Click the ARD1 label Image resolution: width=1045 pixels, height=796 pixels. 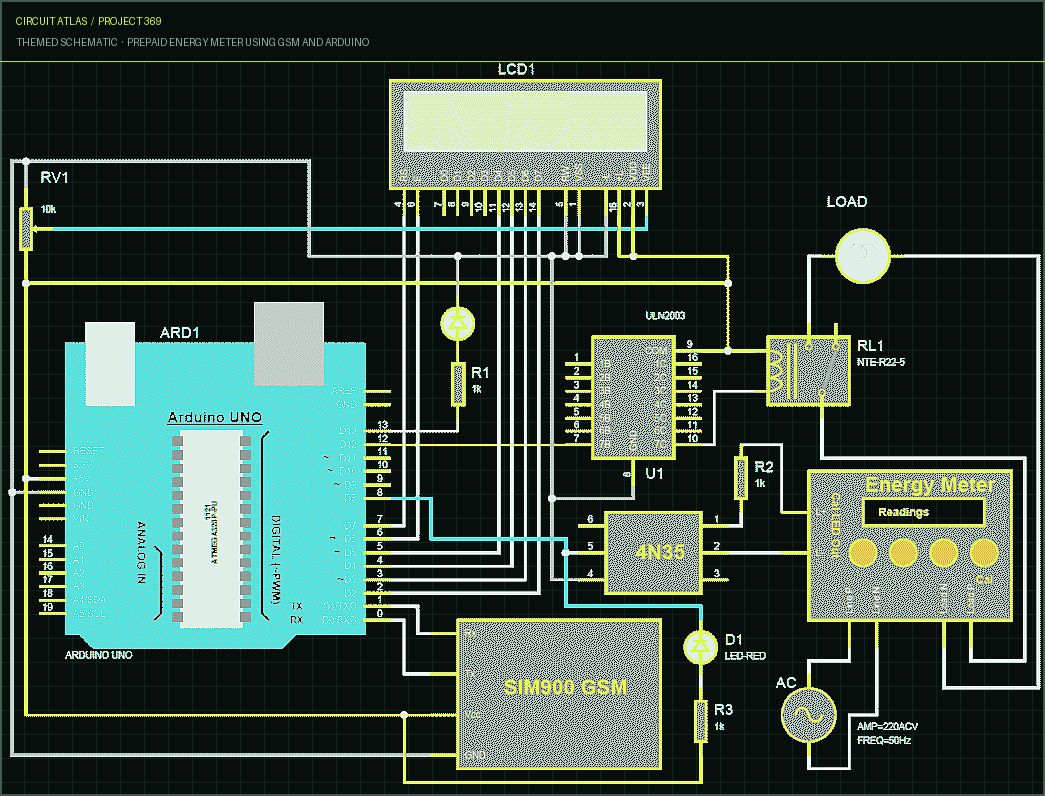click(179, 333)
